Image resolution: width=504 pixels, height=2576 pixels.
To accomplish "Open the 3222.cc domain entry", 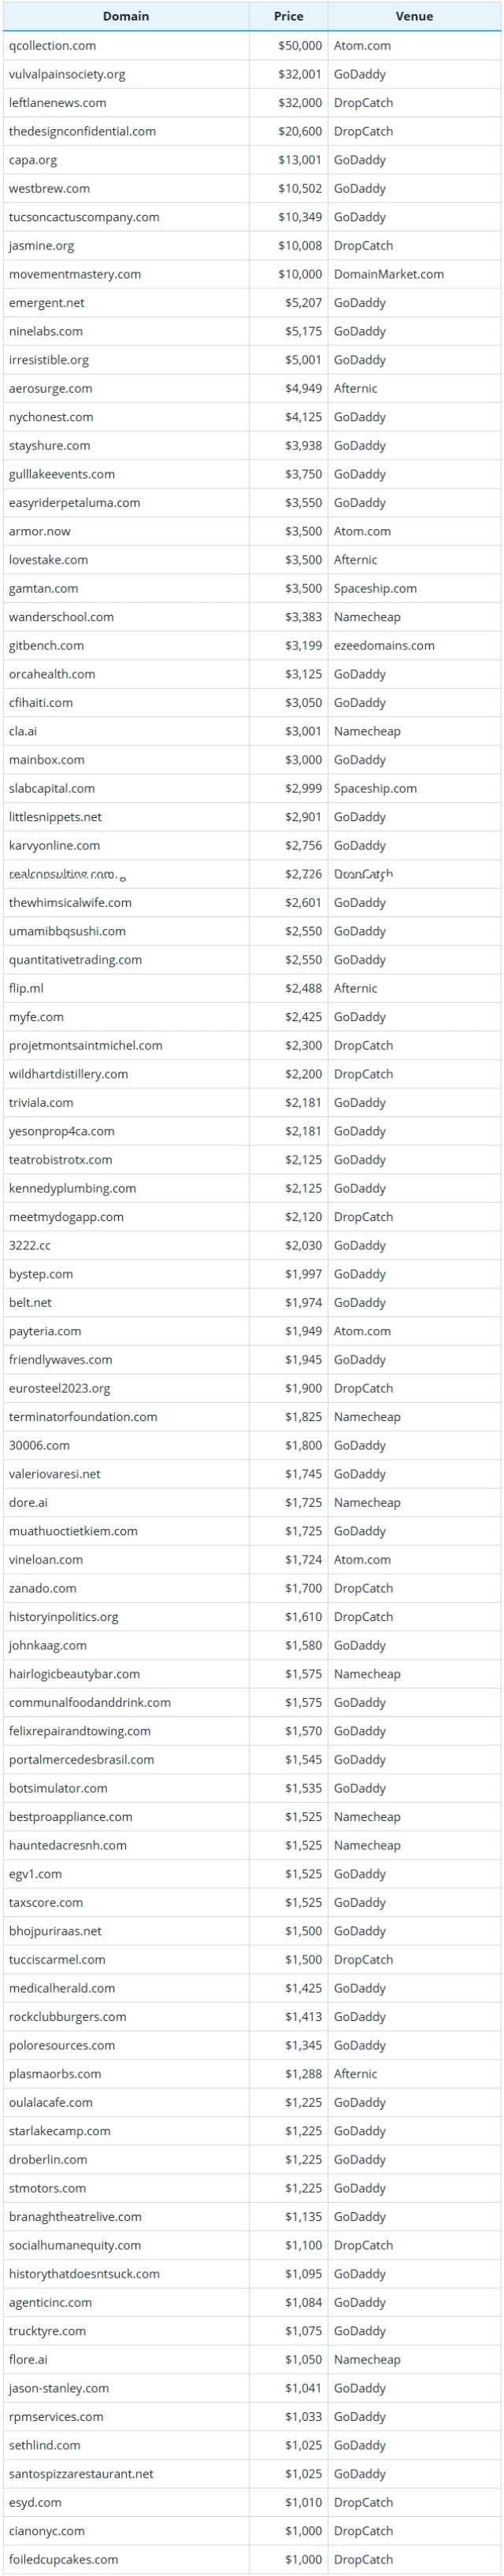I will [x=29, y=1245].
